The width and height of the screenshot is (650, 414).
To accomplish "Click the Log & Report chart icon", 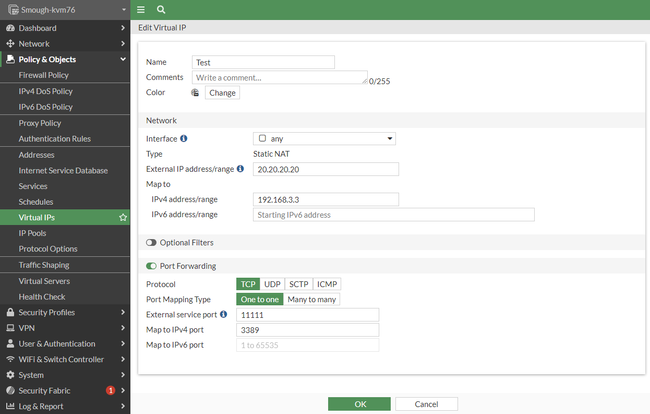I will click(10, 406).
